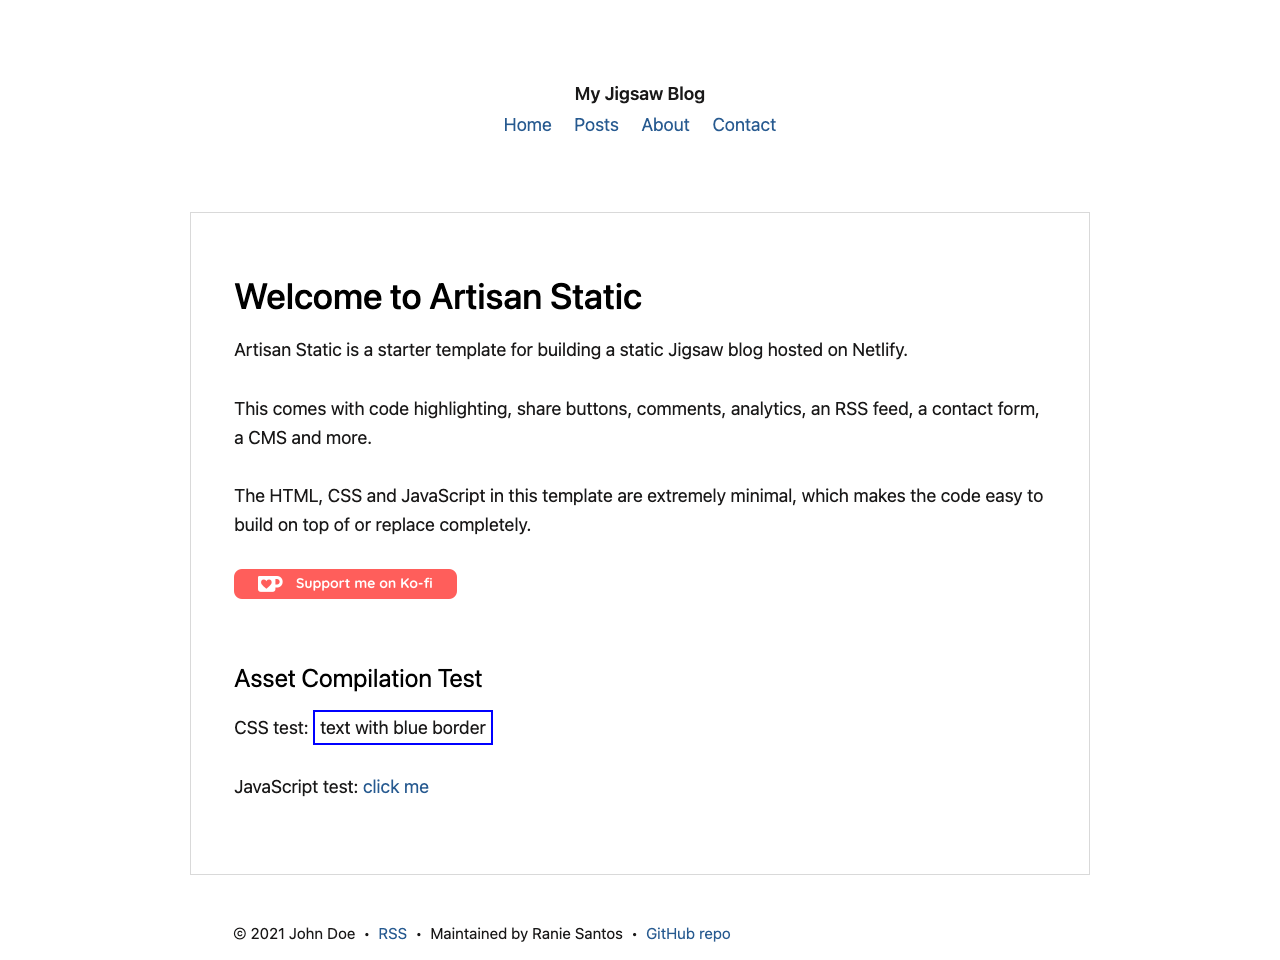Click the Maintained by Ranie Santos text
Viewport: 1280px width, 960px height.
tap(526, 933)
